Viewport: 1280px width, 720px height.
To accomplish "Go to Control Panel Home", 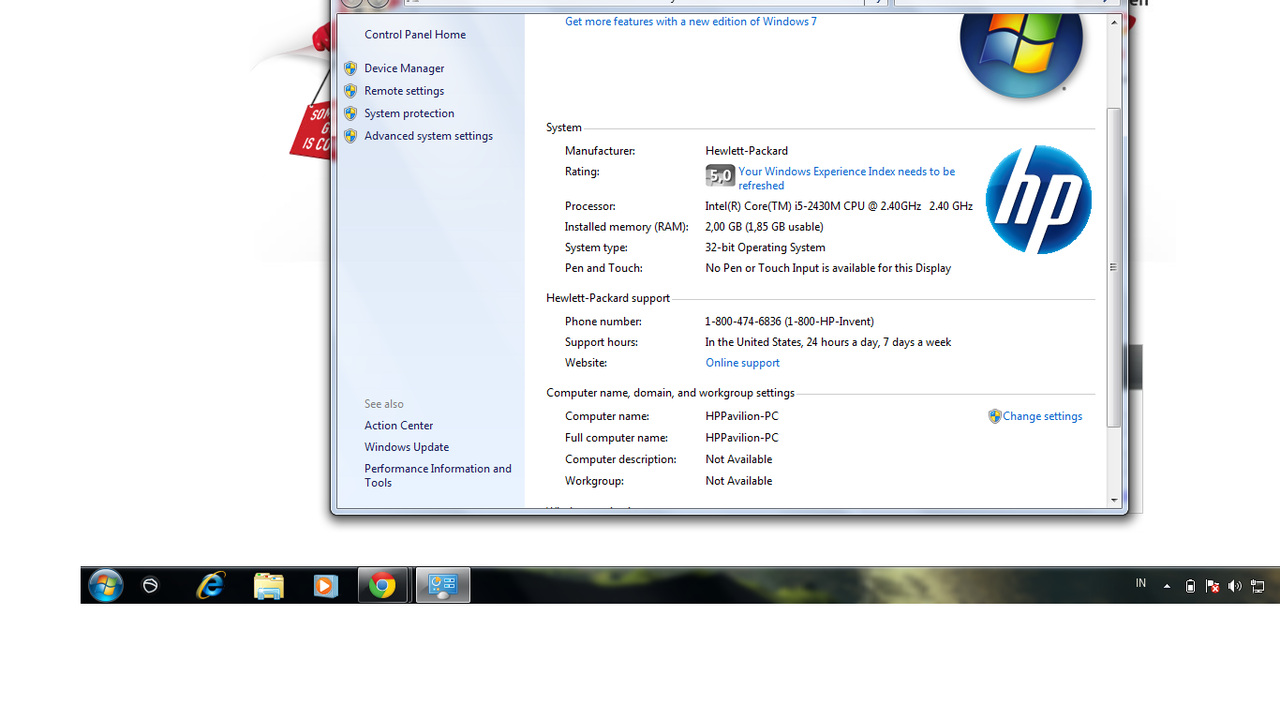I will point(415,34).
